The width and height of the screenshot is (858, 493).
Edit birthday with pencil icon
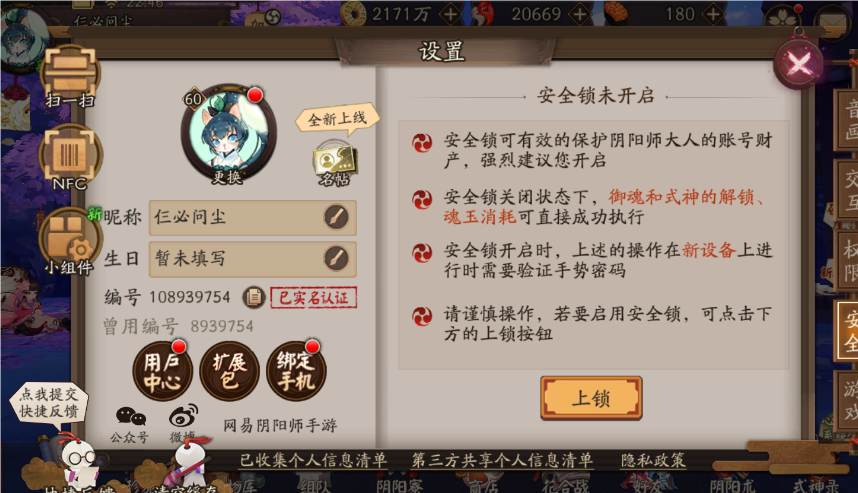click(x=336, y=258)
